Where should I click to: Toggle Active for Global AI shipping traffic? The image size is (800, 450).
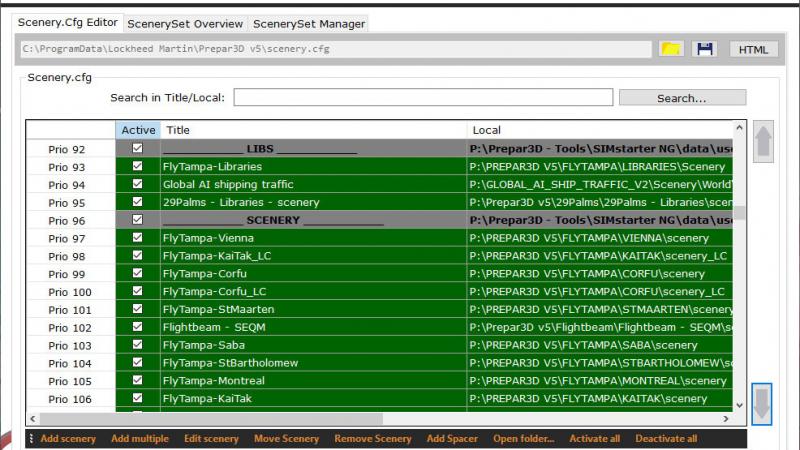[137, 184]
